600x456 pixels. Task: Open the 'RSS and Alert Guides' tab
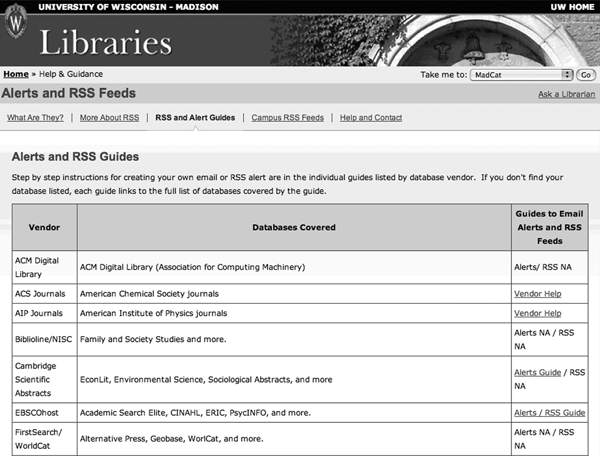[195, 118]
